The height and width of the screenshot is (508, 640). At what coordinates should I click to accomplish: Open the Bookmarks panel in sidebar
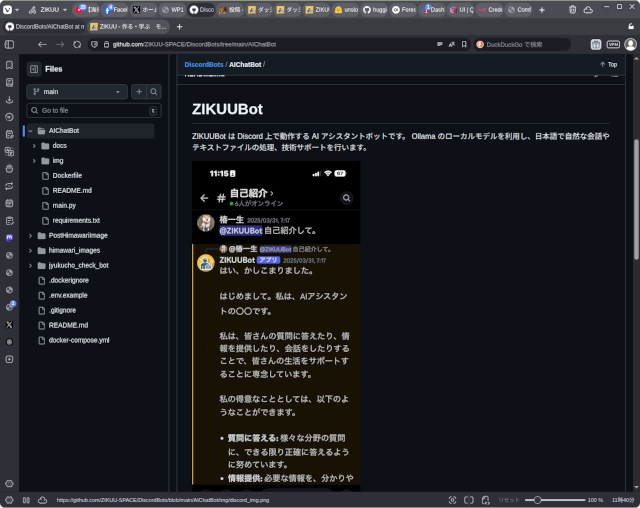click(9, 65)
